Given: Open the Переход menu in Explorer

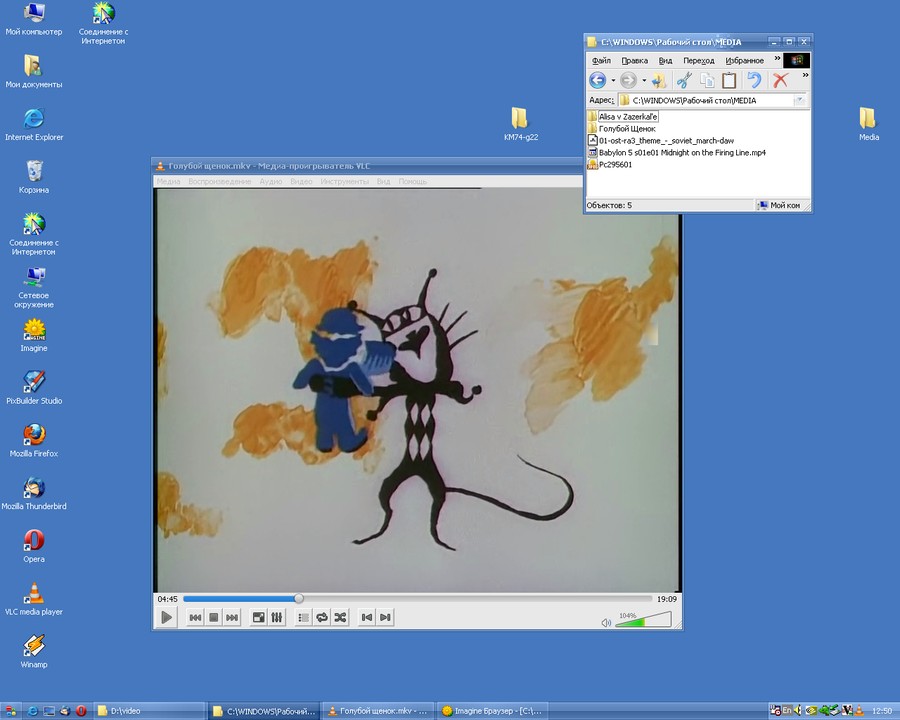Looking at the screenshot, I should coord(698,60).
